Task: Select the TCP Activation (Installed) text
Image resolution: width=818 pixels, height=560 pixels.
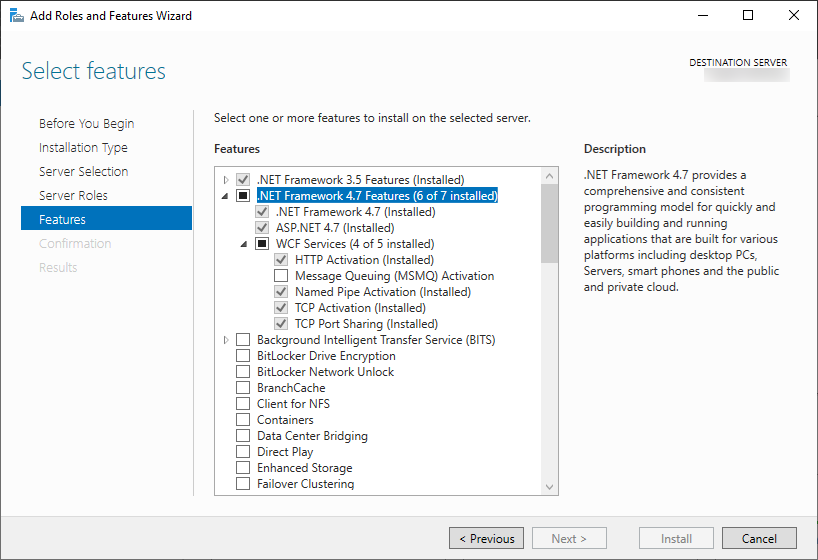Action: coord(360,308)
